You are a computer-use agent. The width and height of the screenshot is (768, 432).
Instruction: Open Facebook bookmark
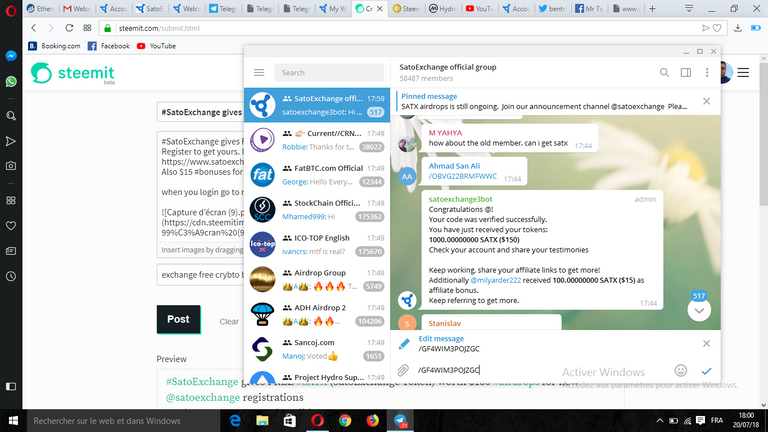[108, 46]
